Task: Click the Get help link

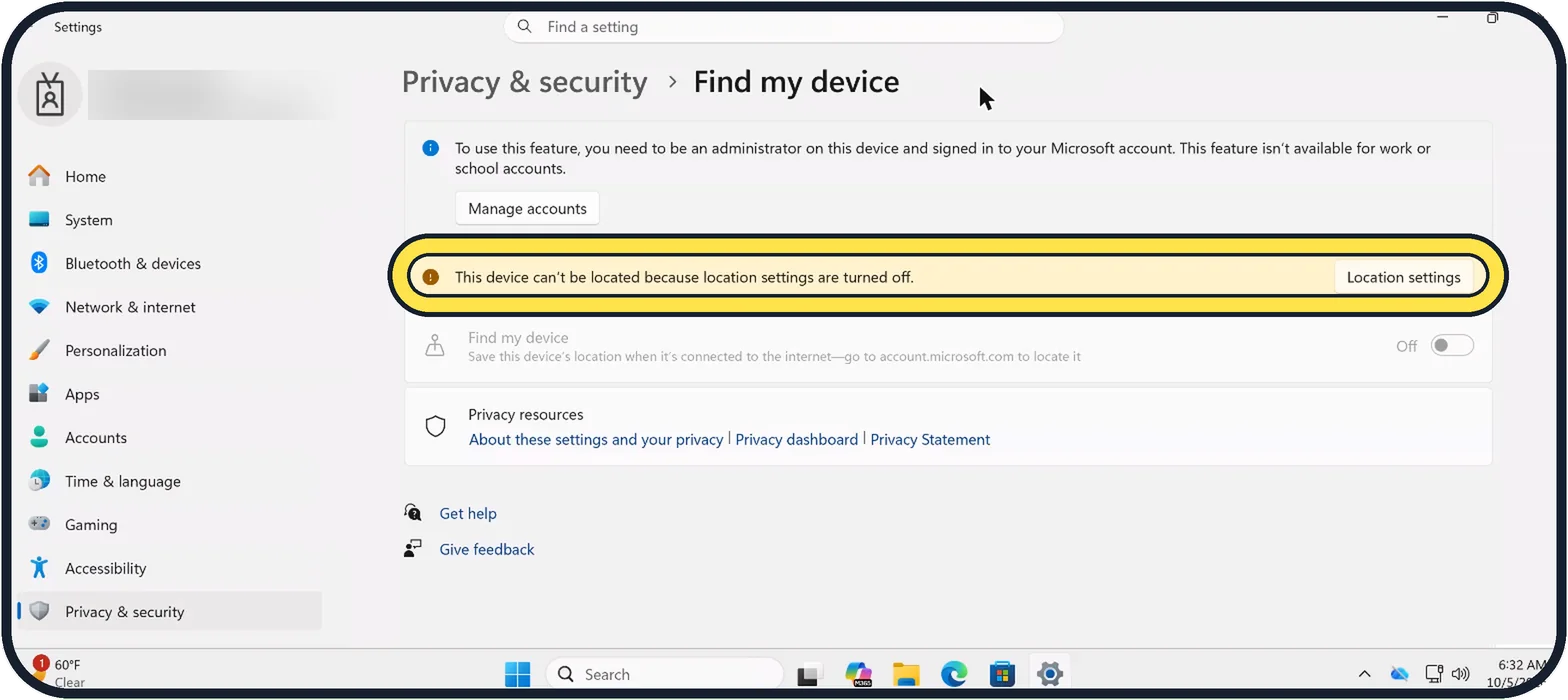Action: pos(468,513)
